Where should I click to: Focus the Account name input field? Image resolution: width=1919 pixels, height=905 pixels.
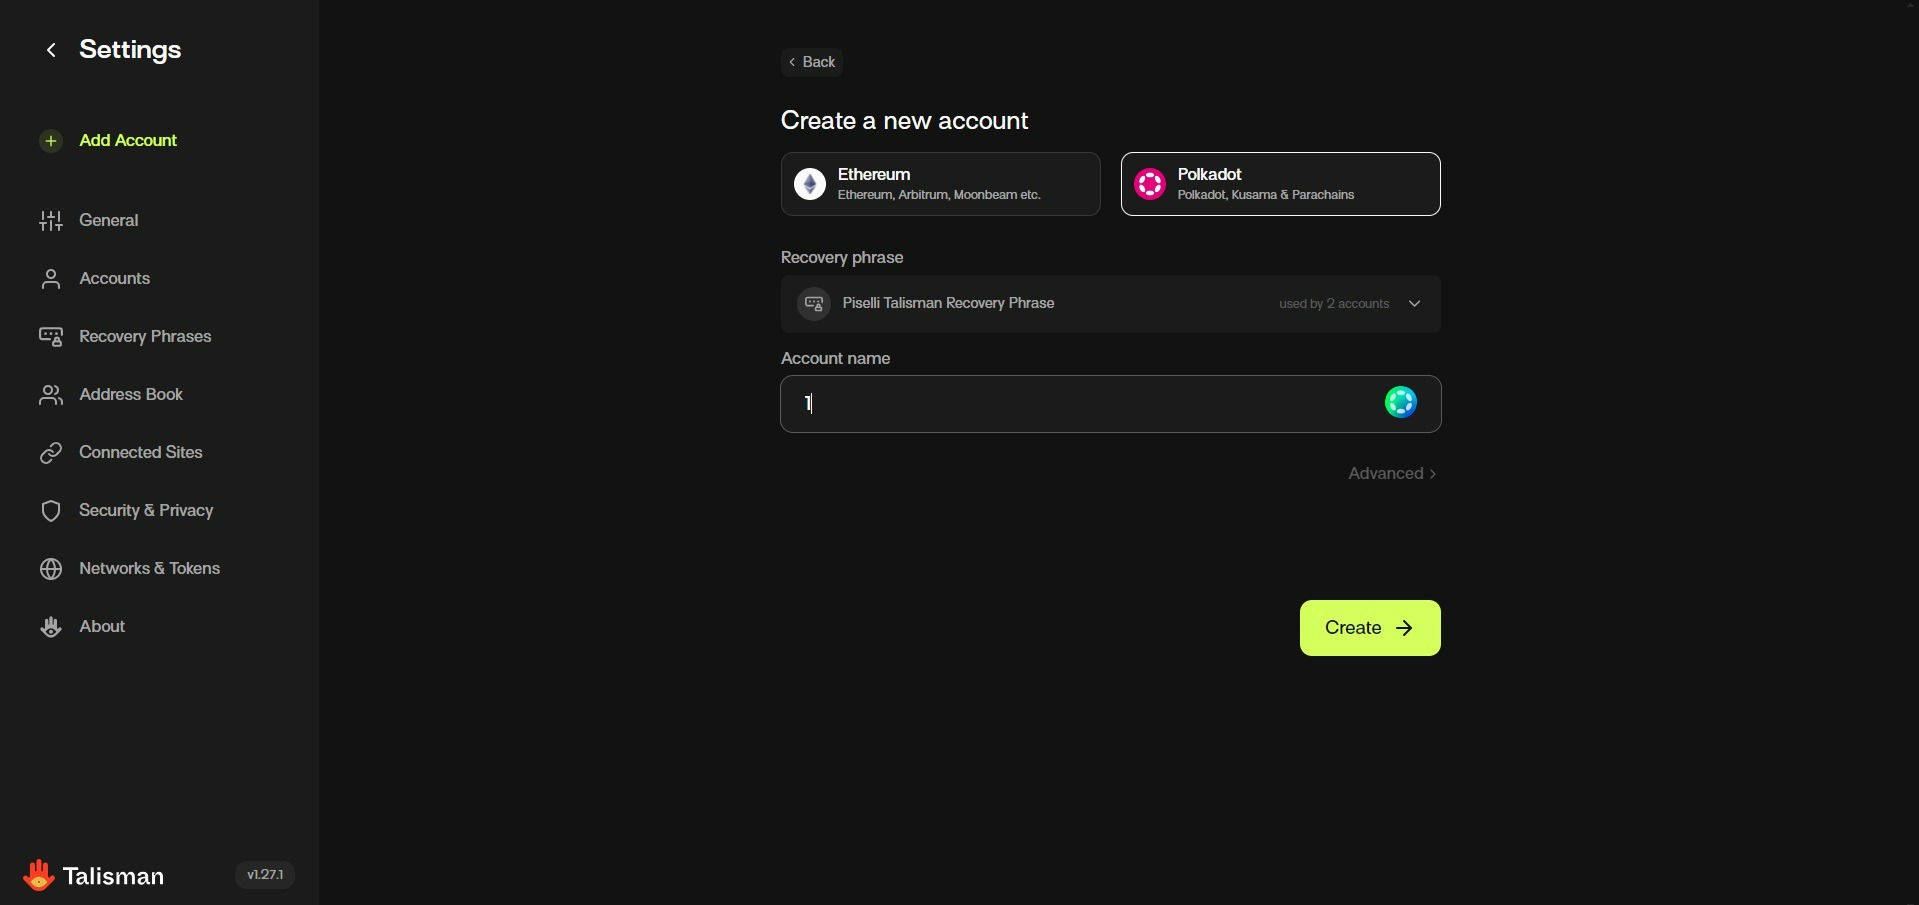pos(1111,404)
